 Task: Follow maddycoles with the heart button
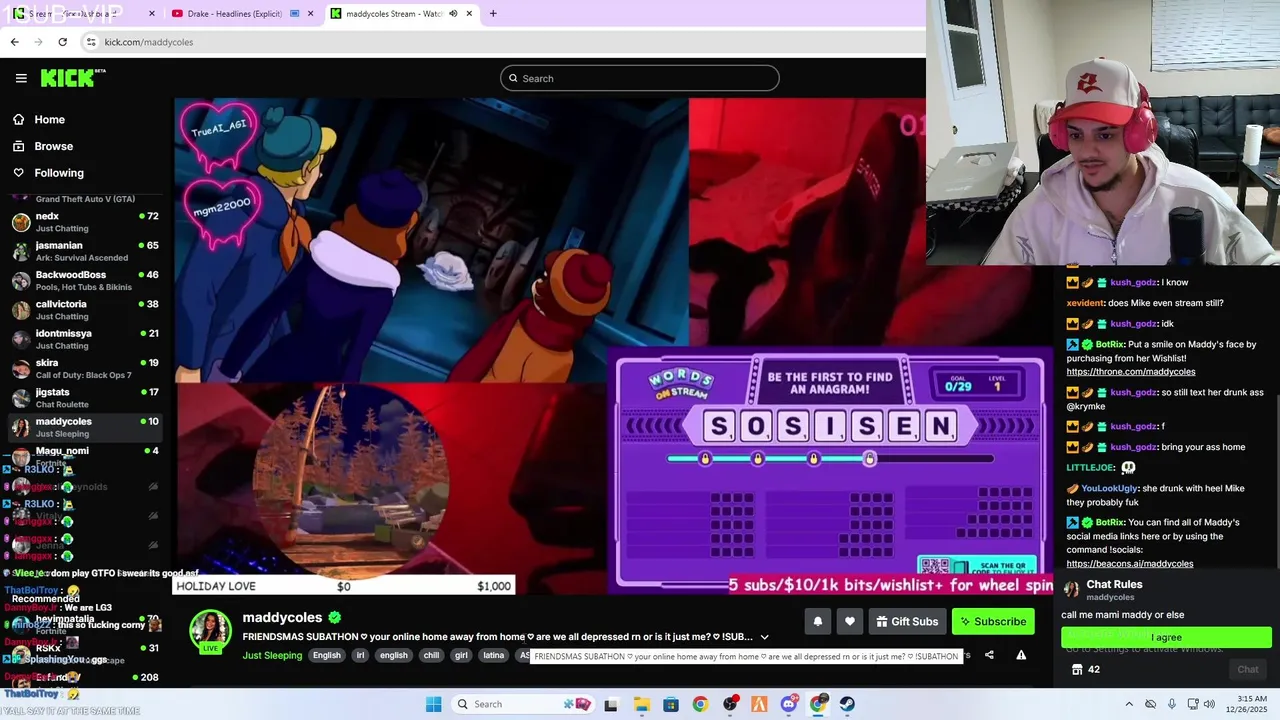point(849,622)
